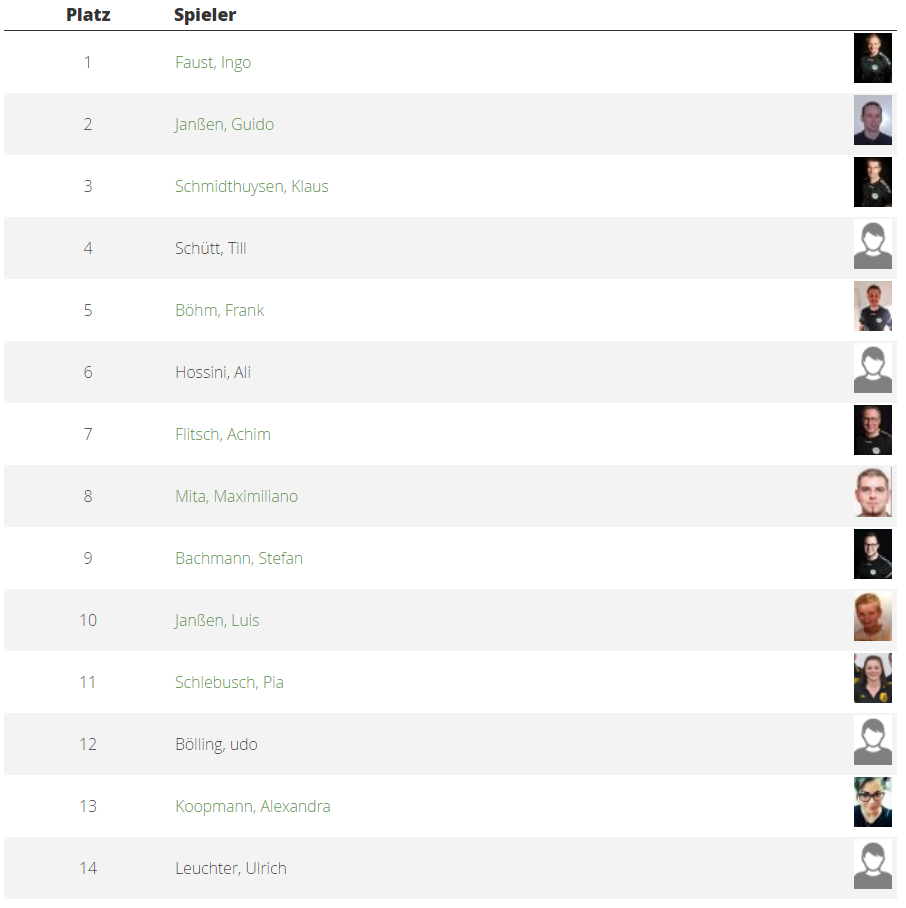
Task: Open Alexandra Koopmann's profile photo
Action: click(872, 802)
